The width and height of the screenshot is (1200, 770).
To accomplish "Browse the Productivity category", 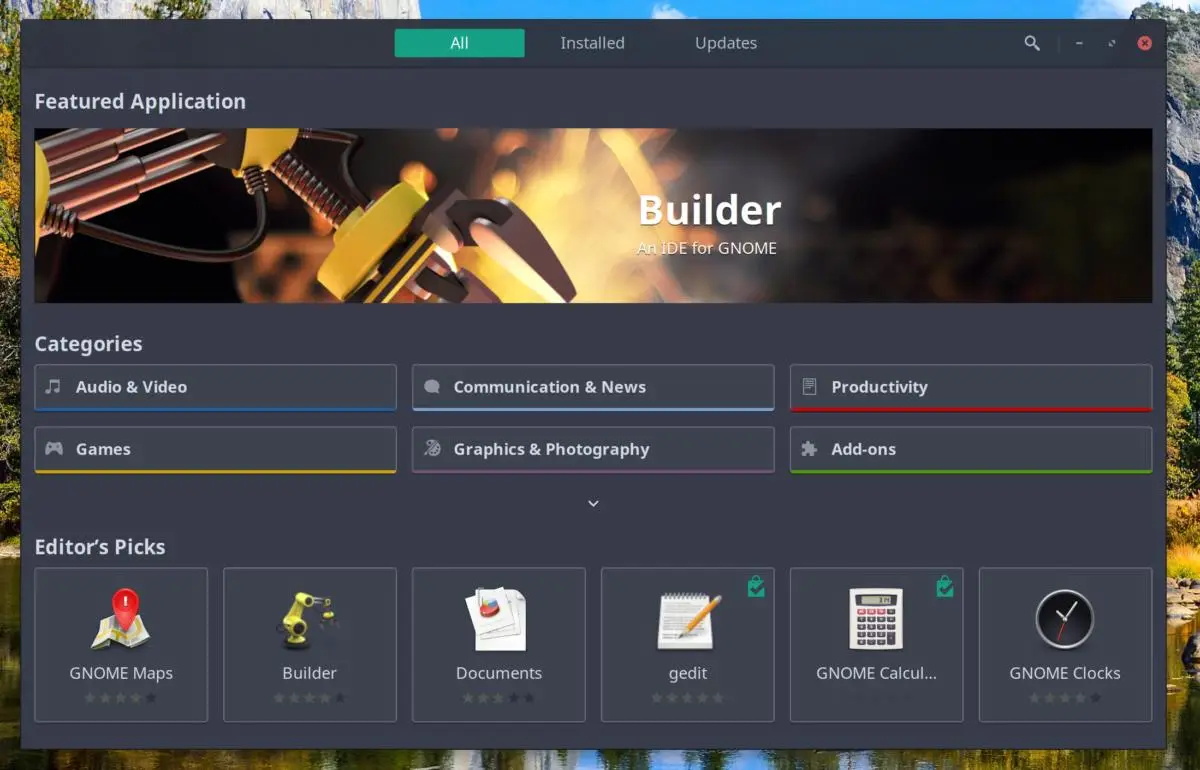I will click(970, 387).
